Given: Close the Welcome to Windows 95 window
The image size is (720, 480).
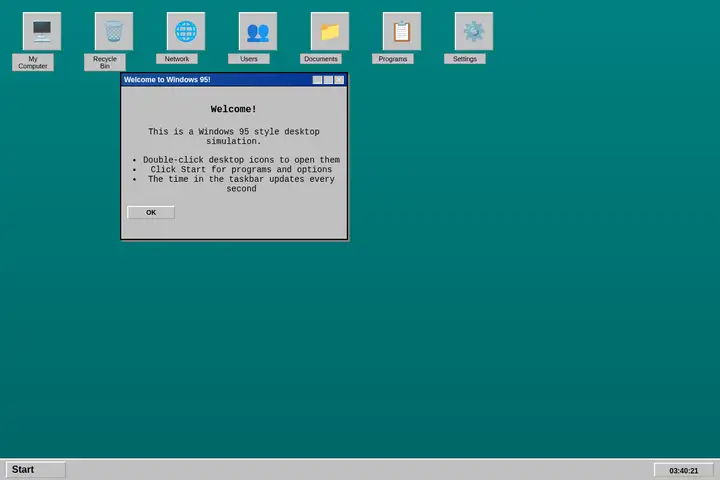Looking at the screenshot, I should pos(339,80).
